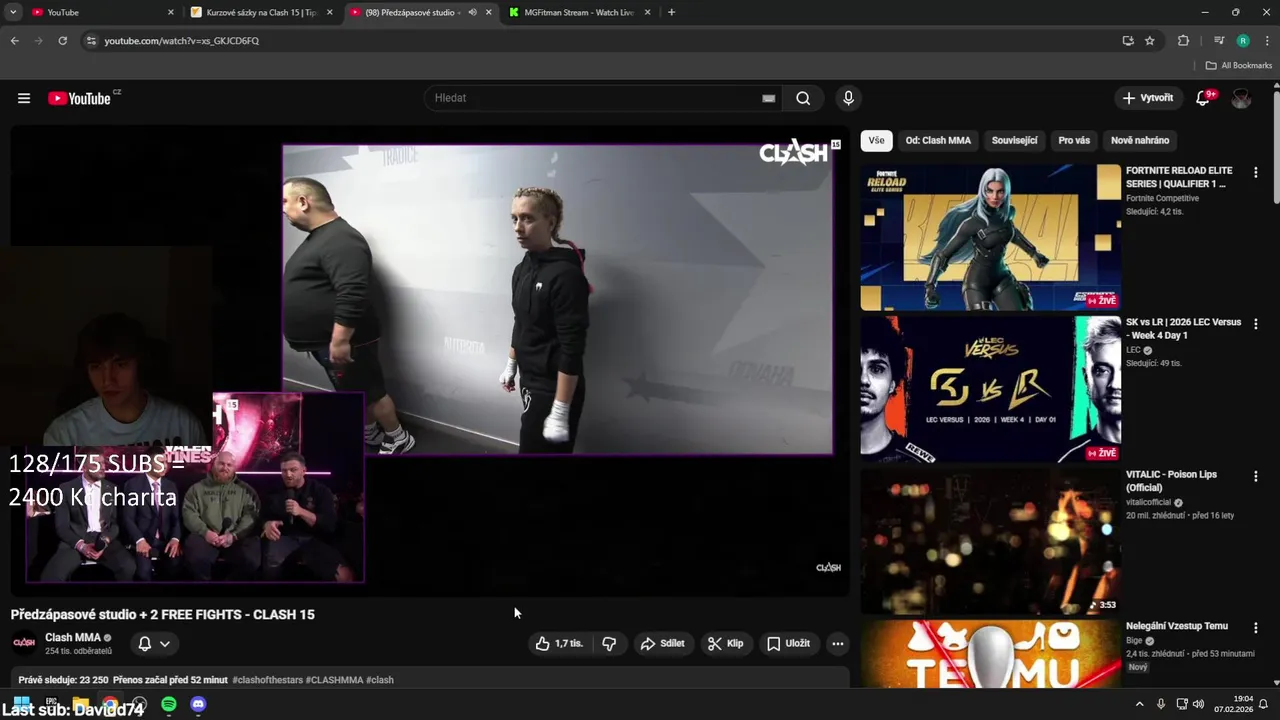Dislike the video with thumbs down

pos(609,643)
